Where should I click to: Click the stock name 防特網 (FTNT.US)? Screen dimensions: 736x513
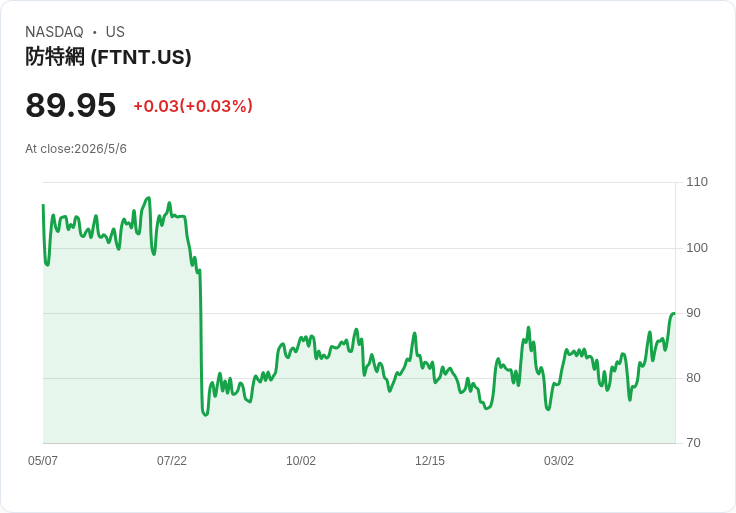point(108,57)
